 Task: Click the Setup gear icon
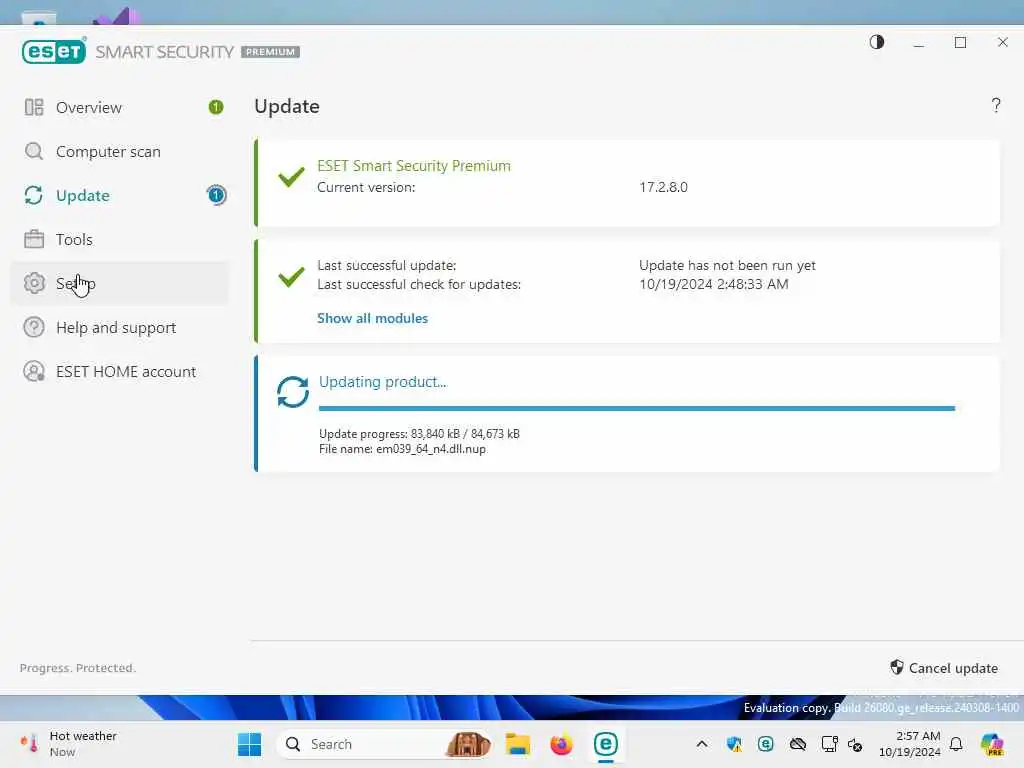(x=34, y=283)
